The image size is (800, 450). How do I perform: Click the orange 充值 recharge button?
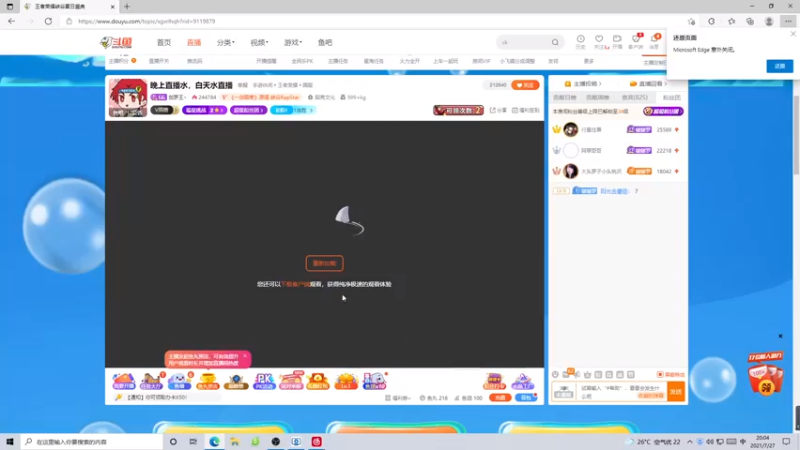500,397
